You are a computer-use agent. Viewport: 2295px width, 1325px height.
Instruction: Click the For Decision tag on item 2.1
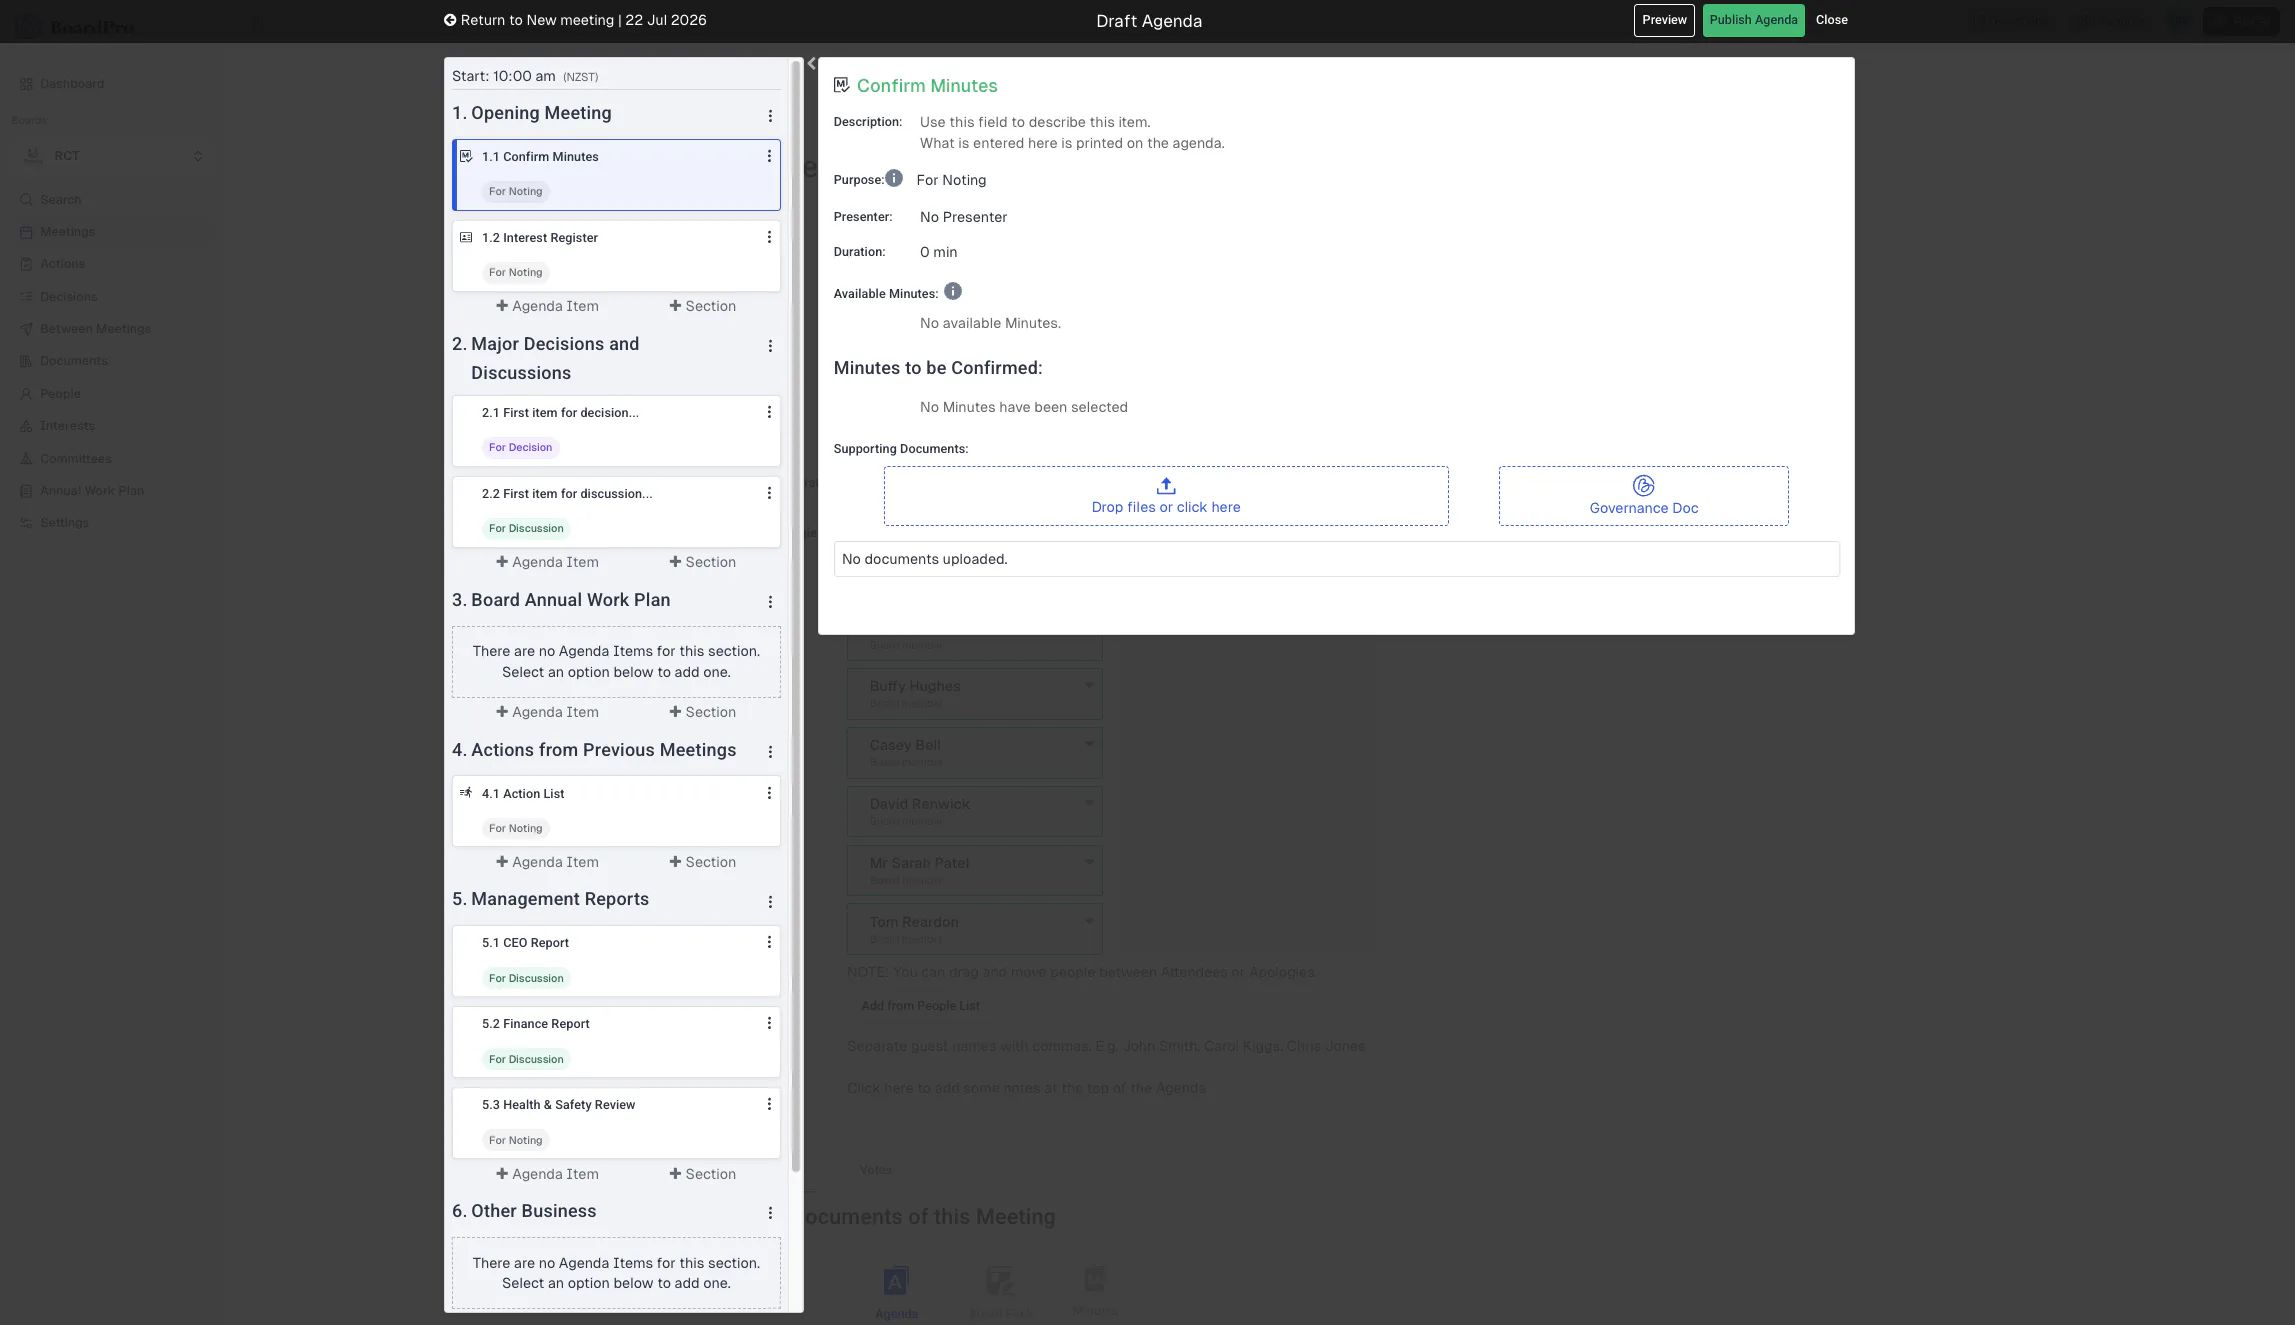[x=520, y=447]
